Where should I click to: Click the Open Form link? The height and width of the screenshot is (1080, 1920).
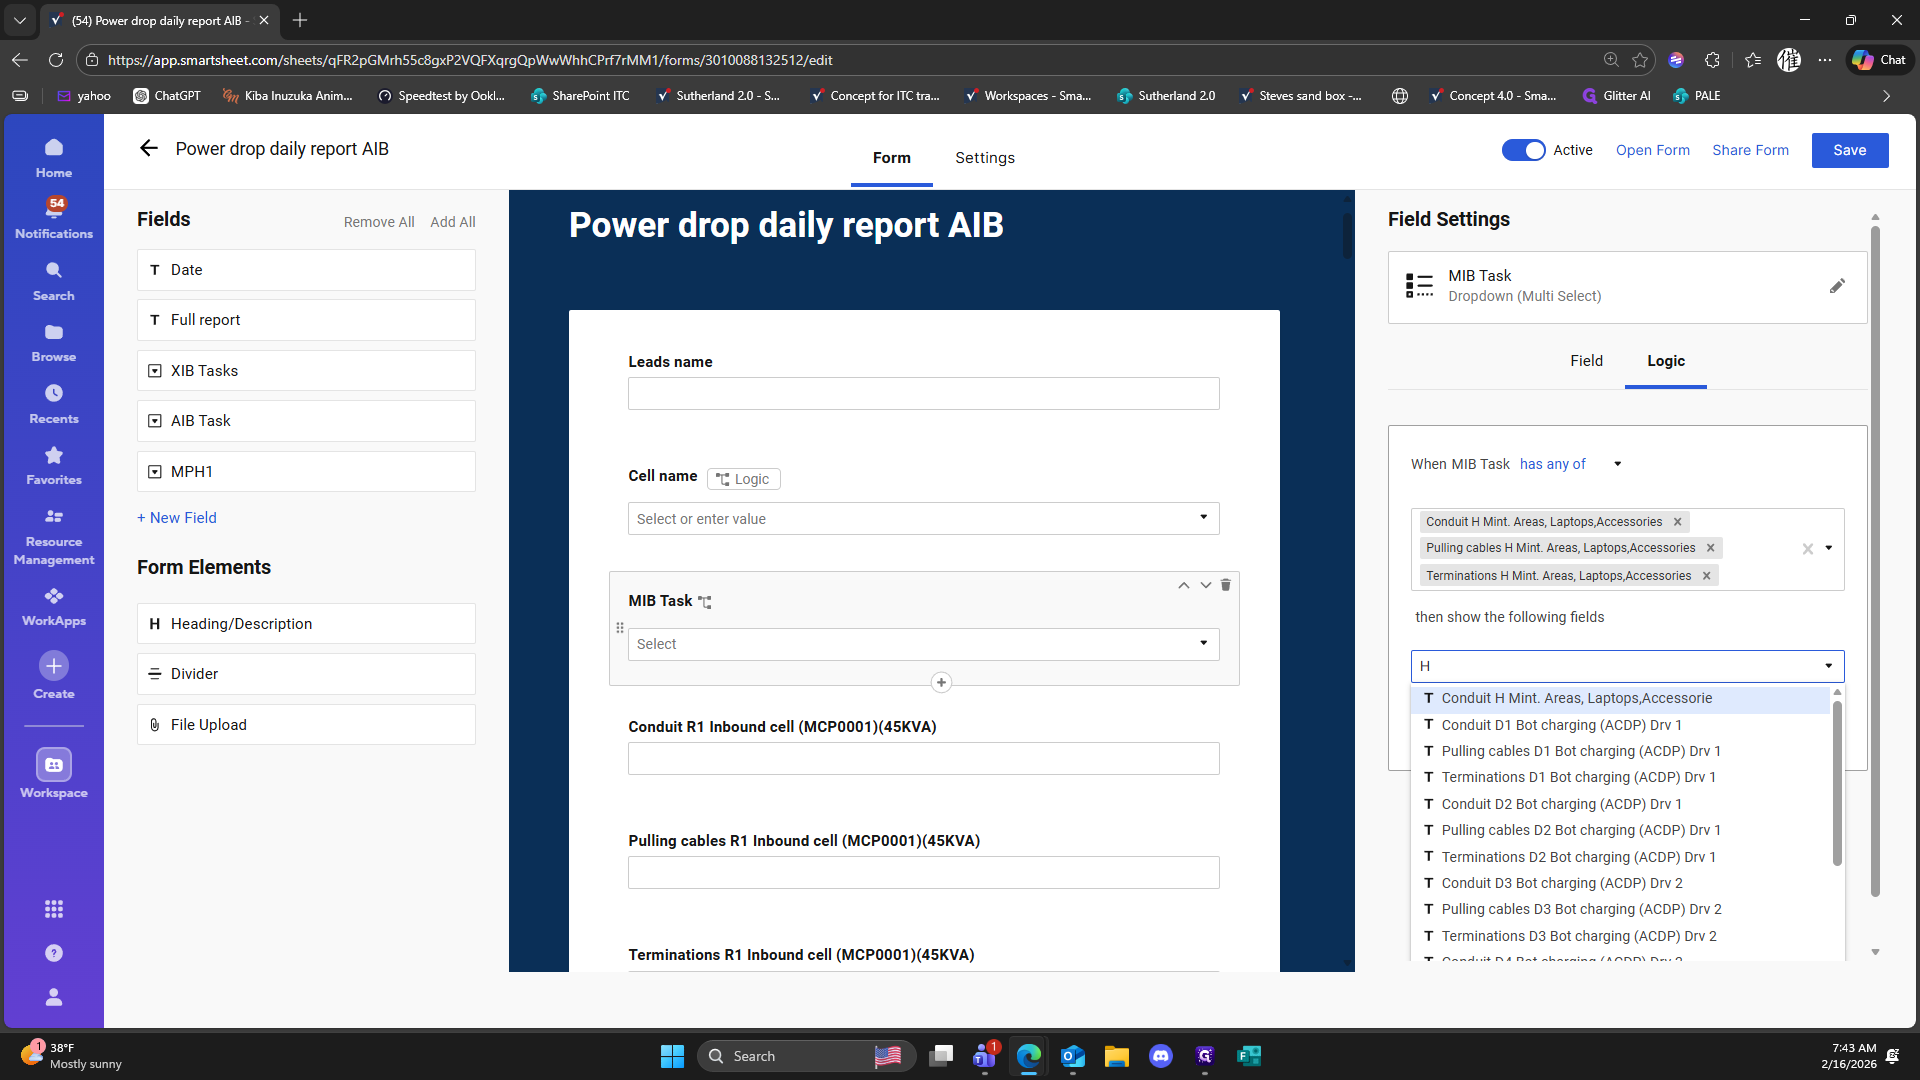[x=1652, y=150]
